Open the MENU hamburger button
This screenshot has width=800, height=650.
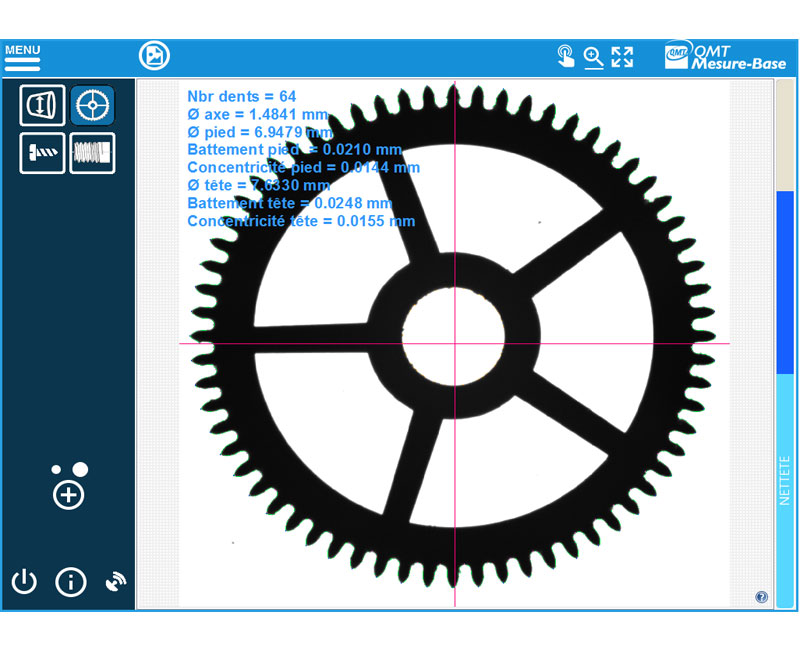(x=22, y=56)
